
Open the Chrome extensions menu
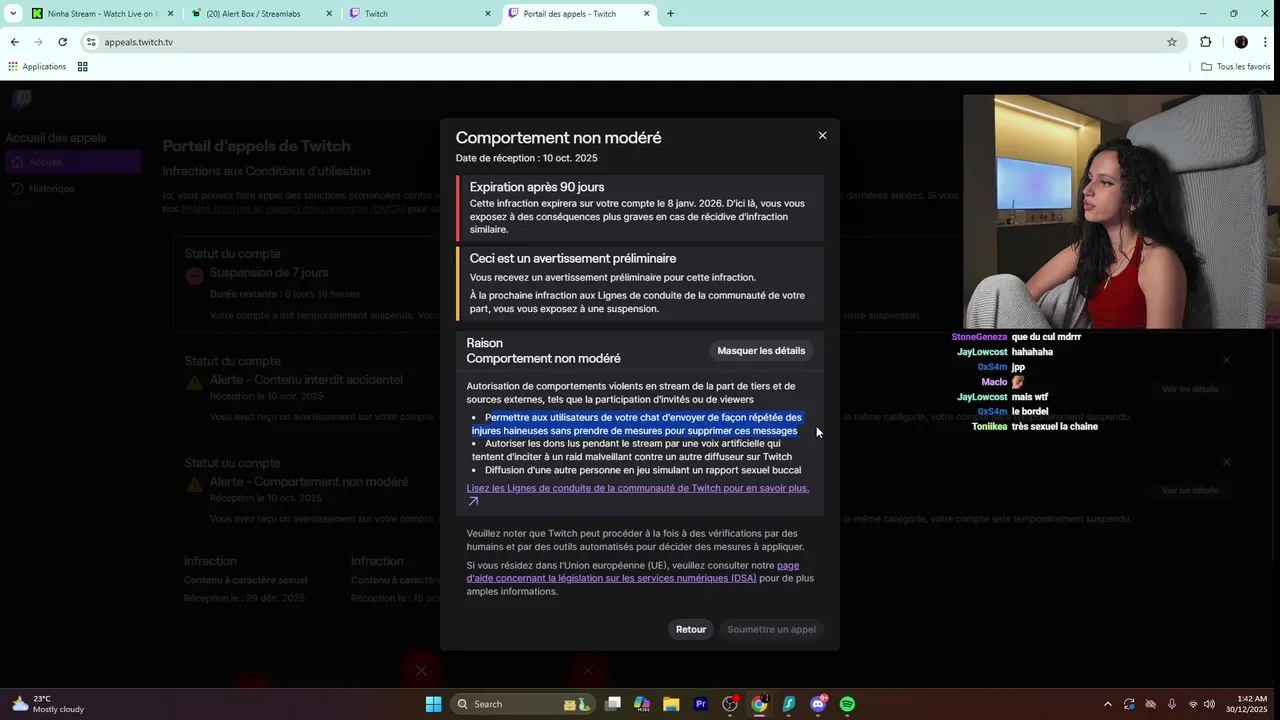1205,42
